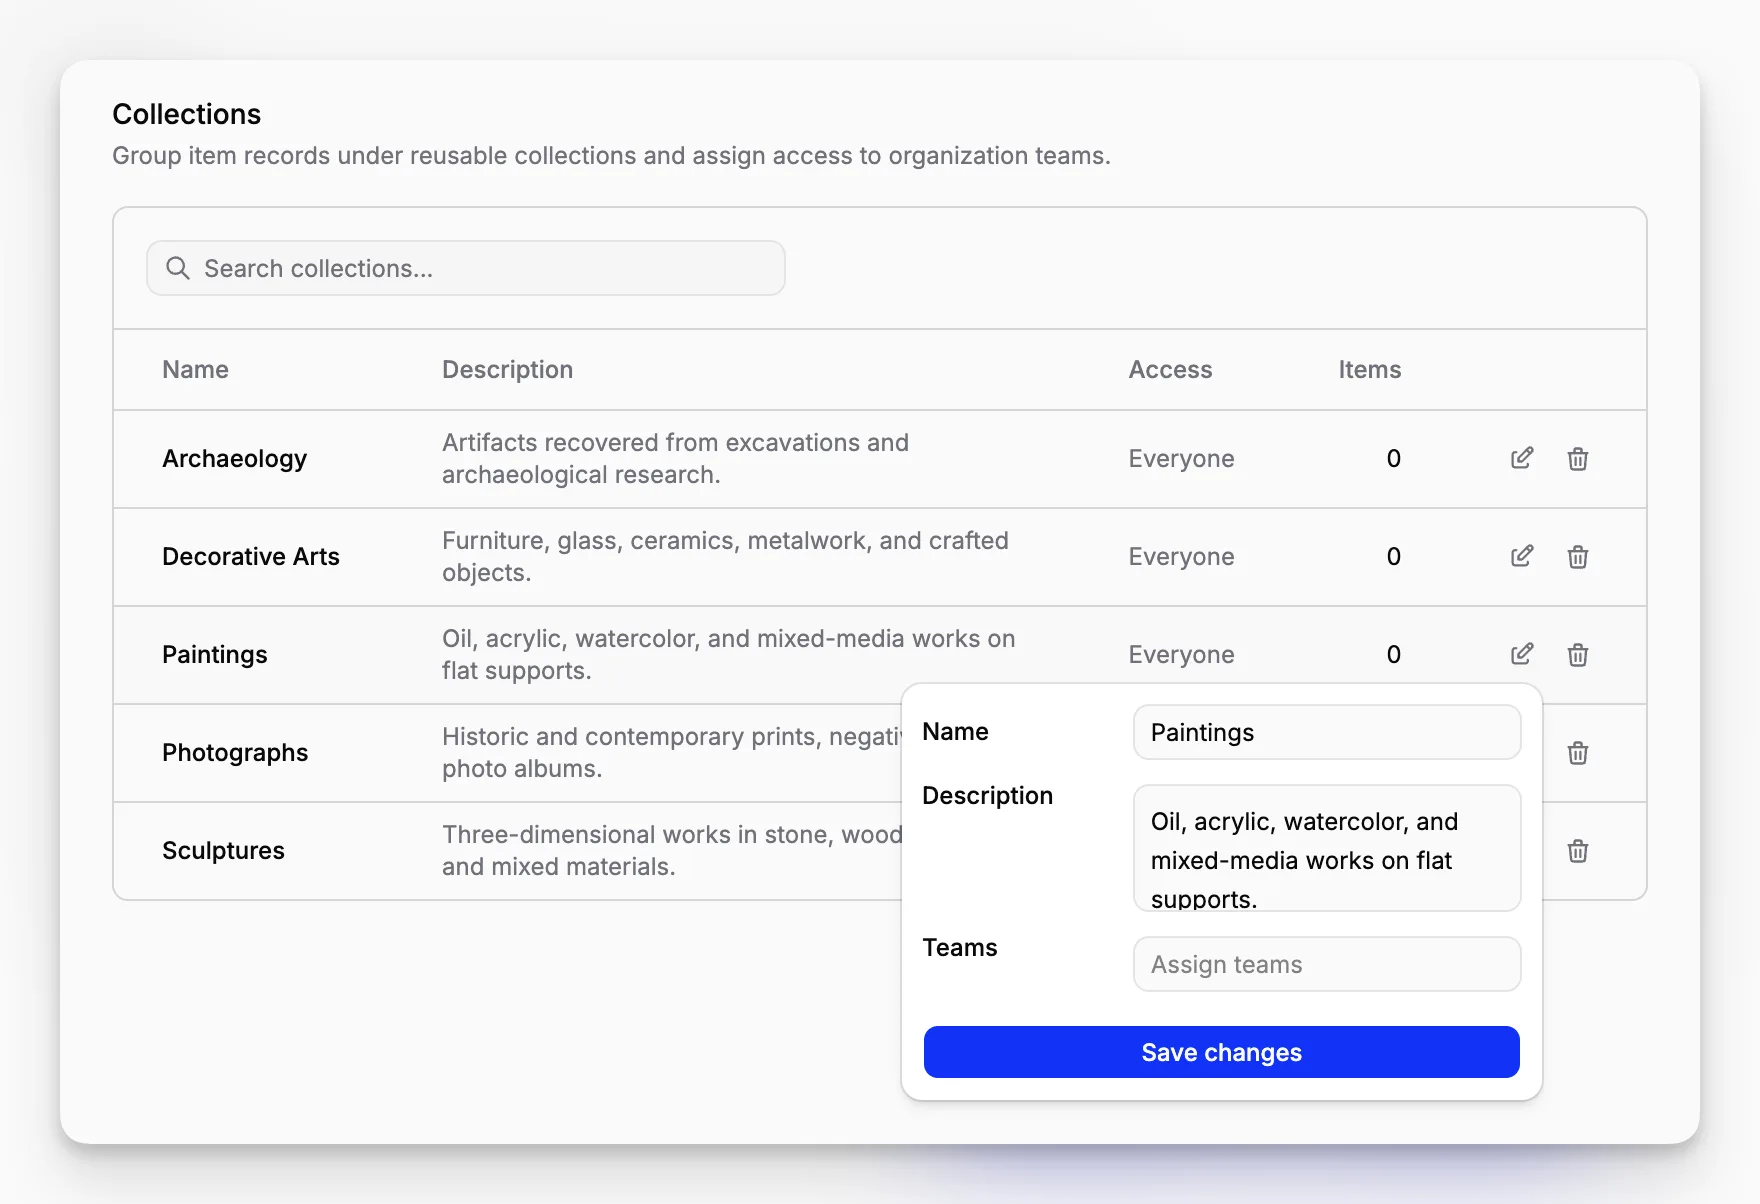Click the Collections page heading
Viewport: 1760px width, 1204px height.
click(x=186, y=114)
